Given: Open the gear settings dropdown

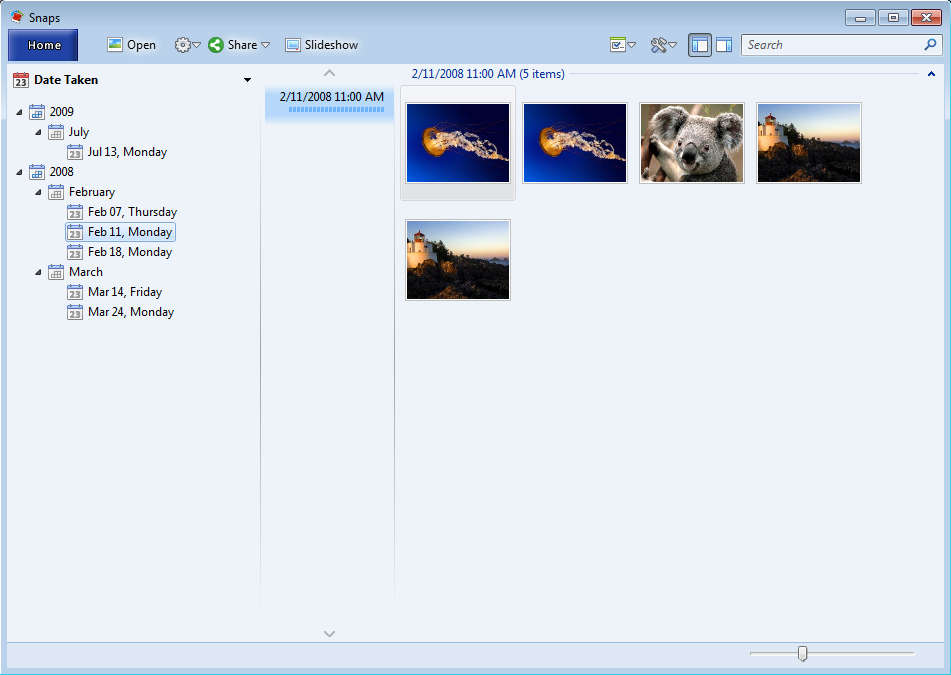Looking at the screenshot, I should pyautogui.click(x=187, y=45).
